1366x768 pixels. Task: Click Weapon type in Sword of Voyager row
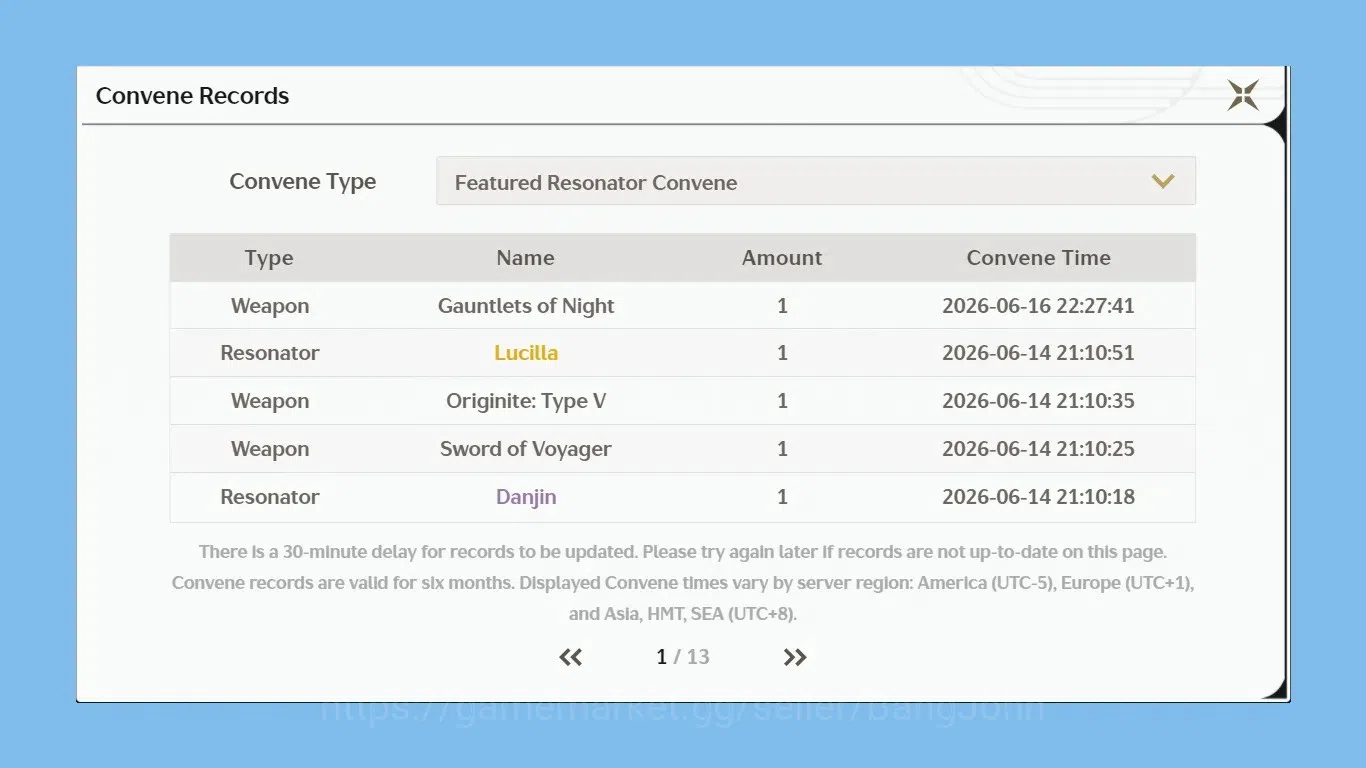tap(270, 449)
